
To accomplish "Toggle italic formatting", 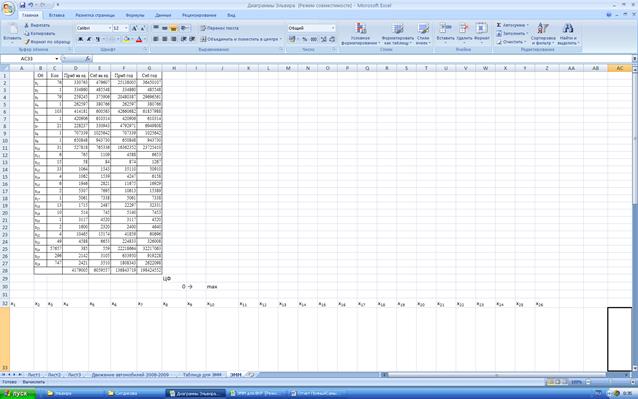I will 89,39.
